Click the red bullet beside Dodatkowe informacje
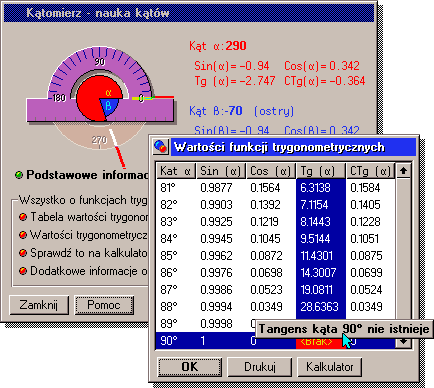 23,271
